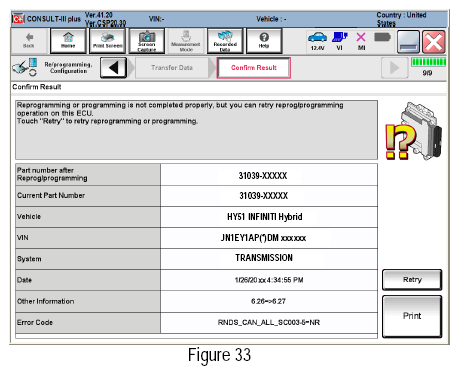This screenshot has height=375, width=459.
Task: Open Measurement Mode
Action: 186,41
